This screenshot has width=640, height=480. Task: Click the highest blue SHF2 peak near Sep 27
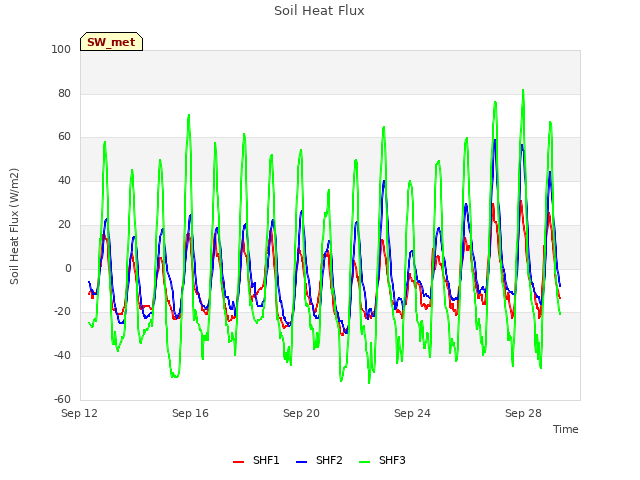tap(495, 140)
